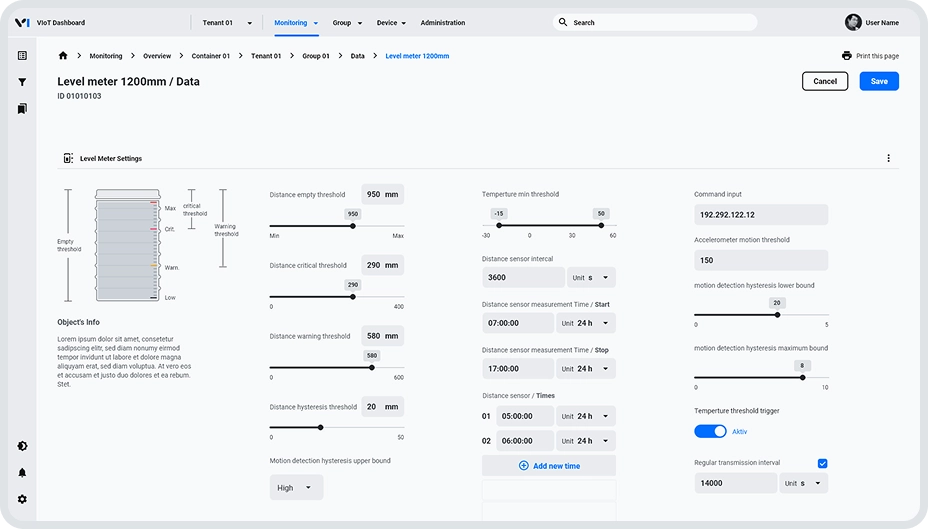
Task: Go to the Administration menu
Action: tap(443, 22)
